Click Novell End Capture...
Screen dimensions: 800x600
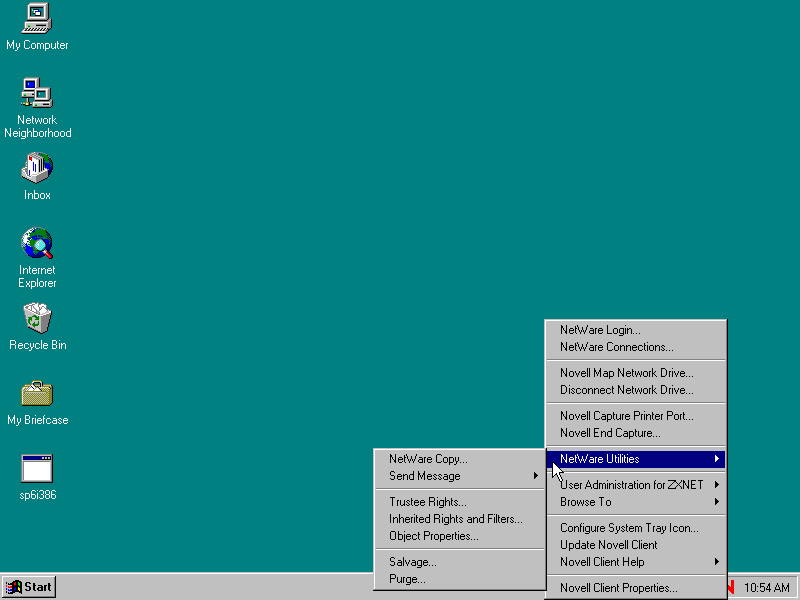point(636,433)
